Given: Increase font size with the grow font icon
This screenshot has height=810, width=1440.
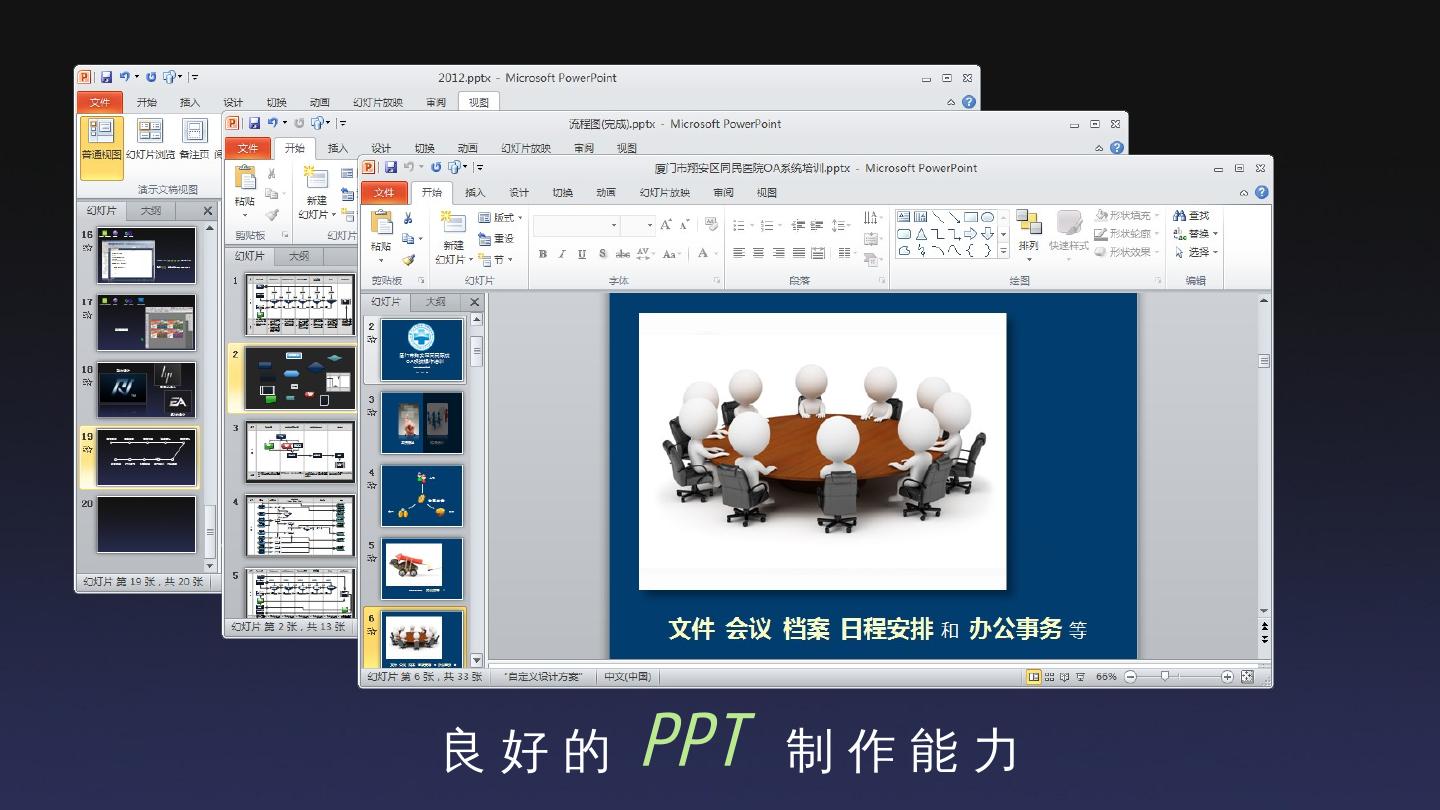Looking at the screenshot, I should [666, 225].
